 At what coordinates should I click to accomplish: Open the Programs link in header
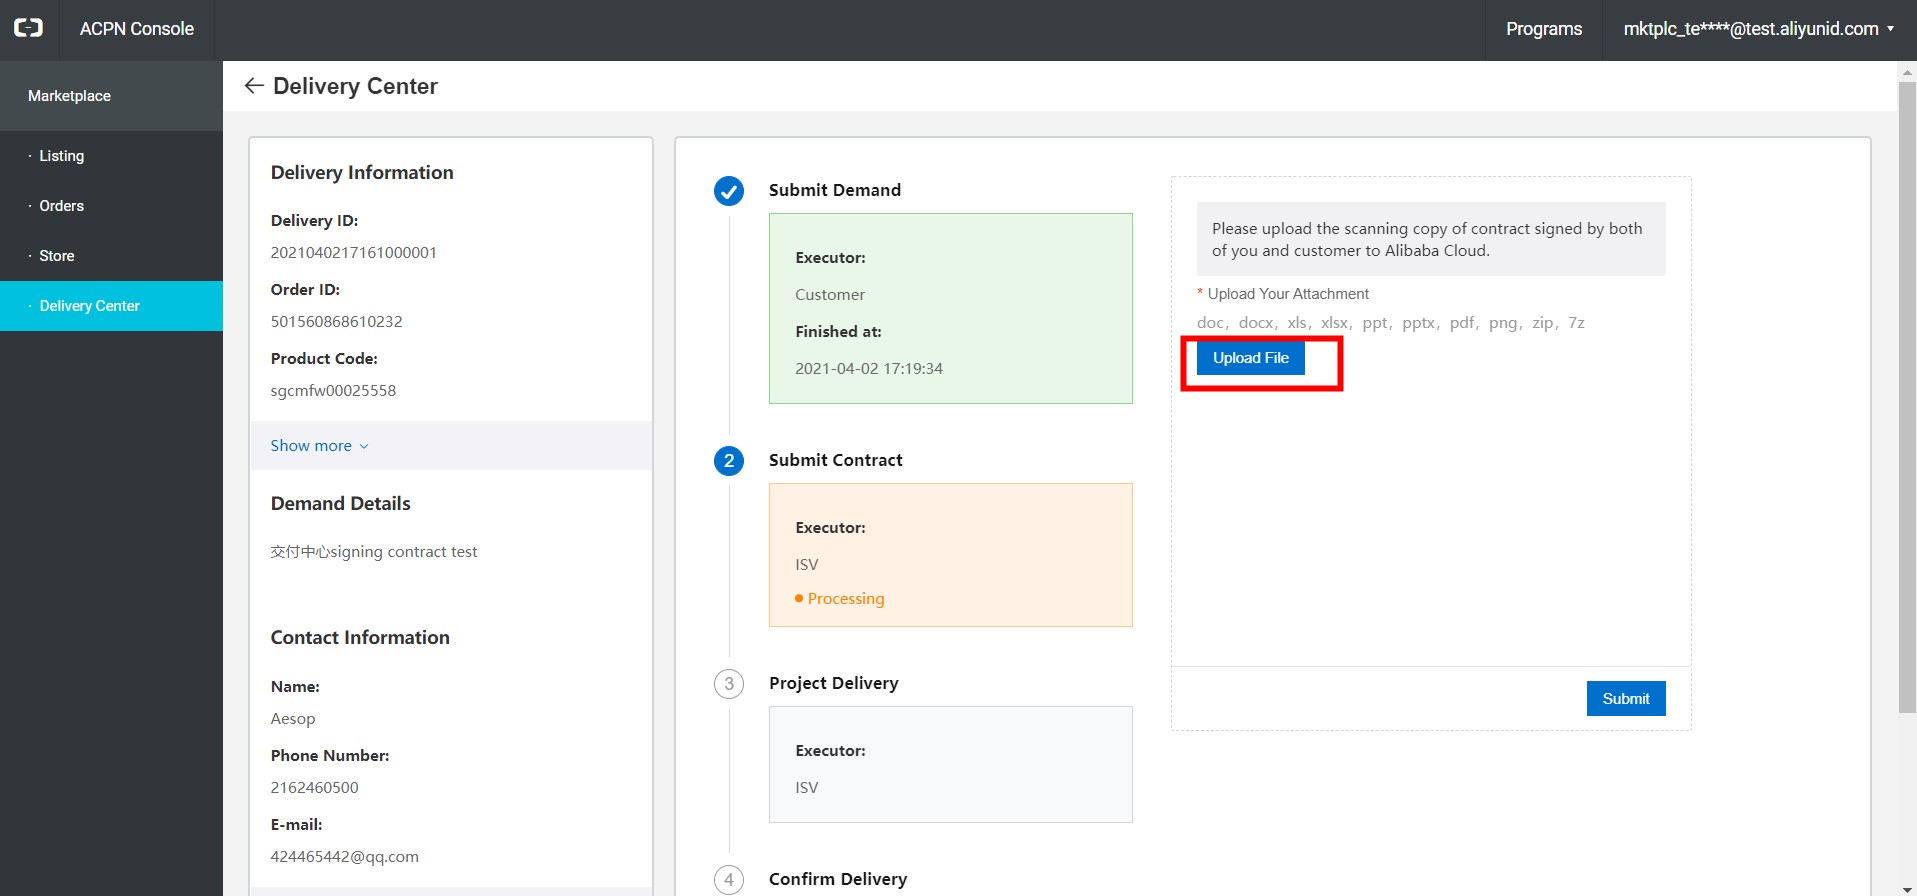click(1543, 29)
